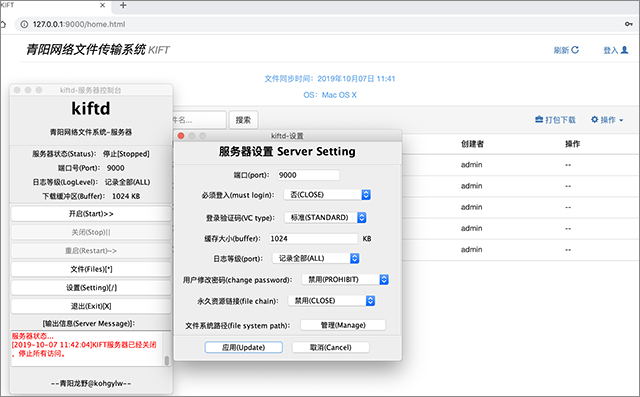
Task: Click the port field containing 9000
Action: point(308,175)
